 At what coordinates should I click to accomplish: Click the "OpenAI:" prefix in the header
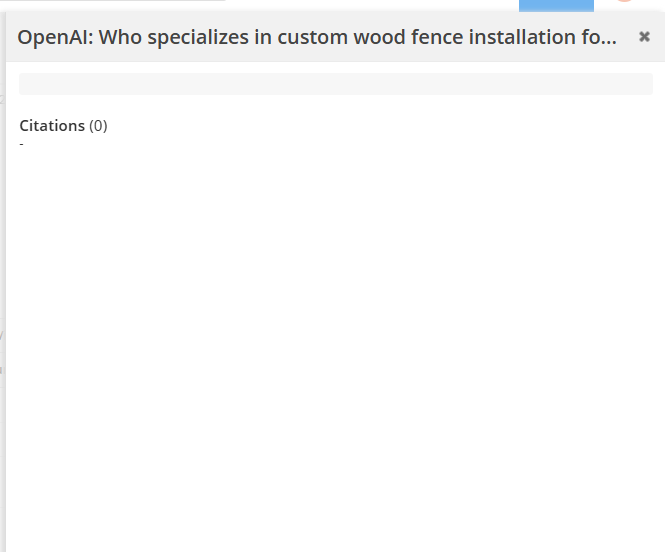pyautogui.click(x=55, y=38)
